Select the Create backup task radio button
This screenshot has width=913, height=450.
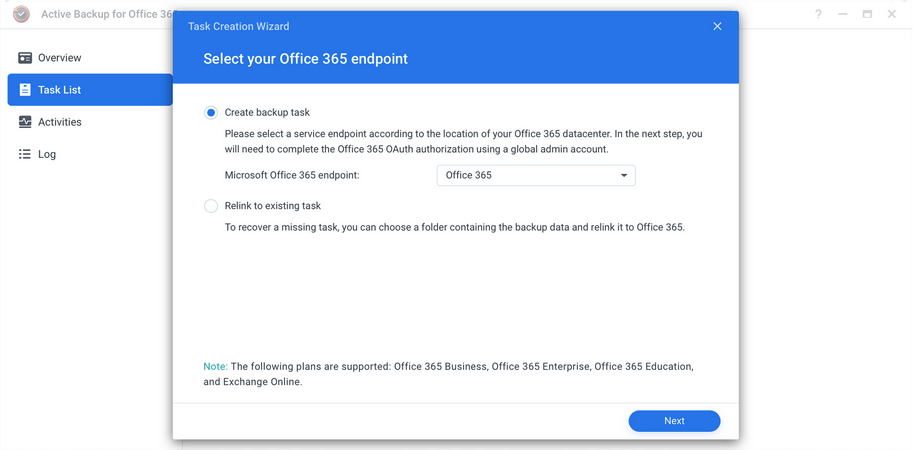(211, 112)
